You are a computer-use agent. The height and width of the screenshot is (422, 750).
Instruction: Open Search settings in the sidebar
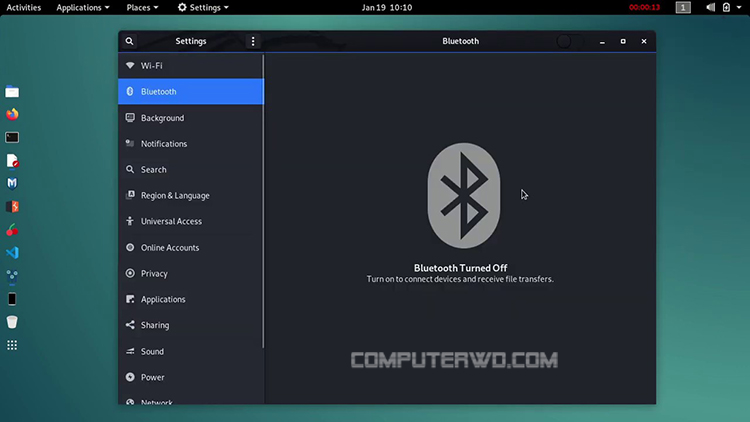[191, 169]
